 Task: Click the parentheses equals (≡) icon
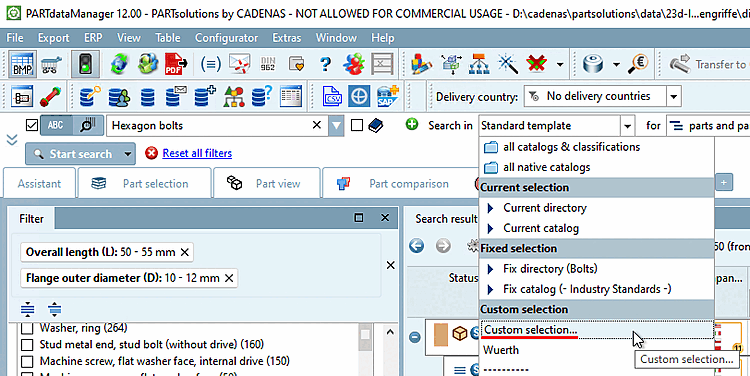210,64
